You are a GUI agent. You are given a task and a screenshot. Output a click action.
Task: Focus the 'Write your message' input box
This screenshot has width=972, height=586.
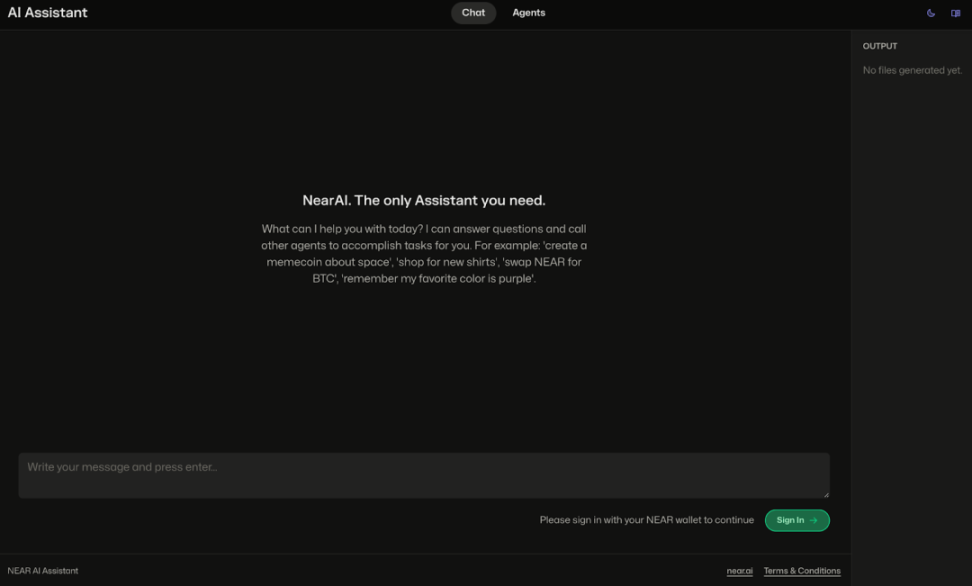pos(423,475)
